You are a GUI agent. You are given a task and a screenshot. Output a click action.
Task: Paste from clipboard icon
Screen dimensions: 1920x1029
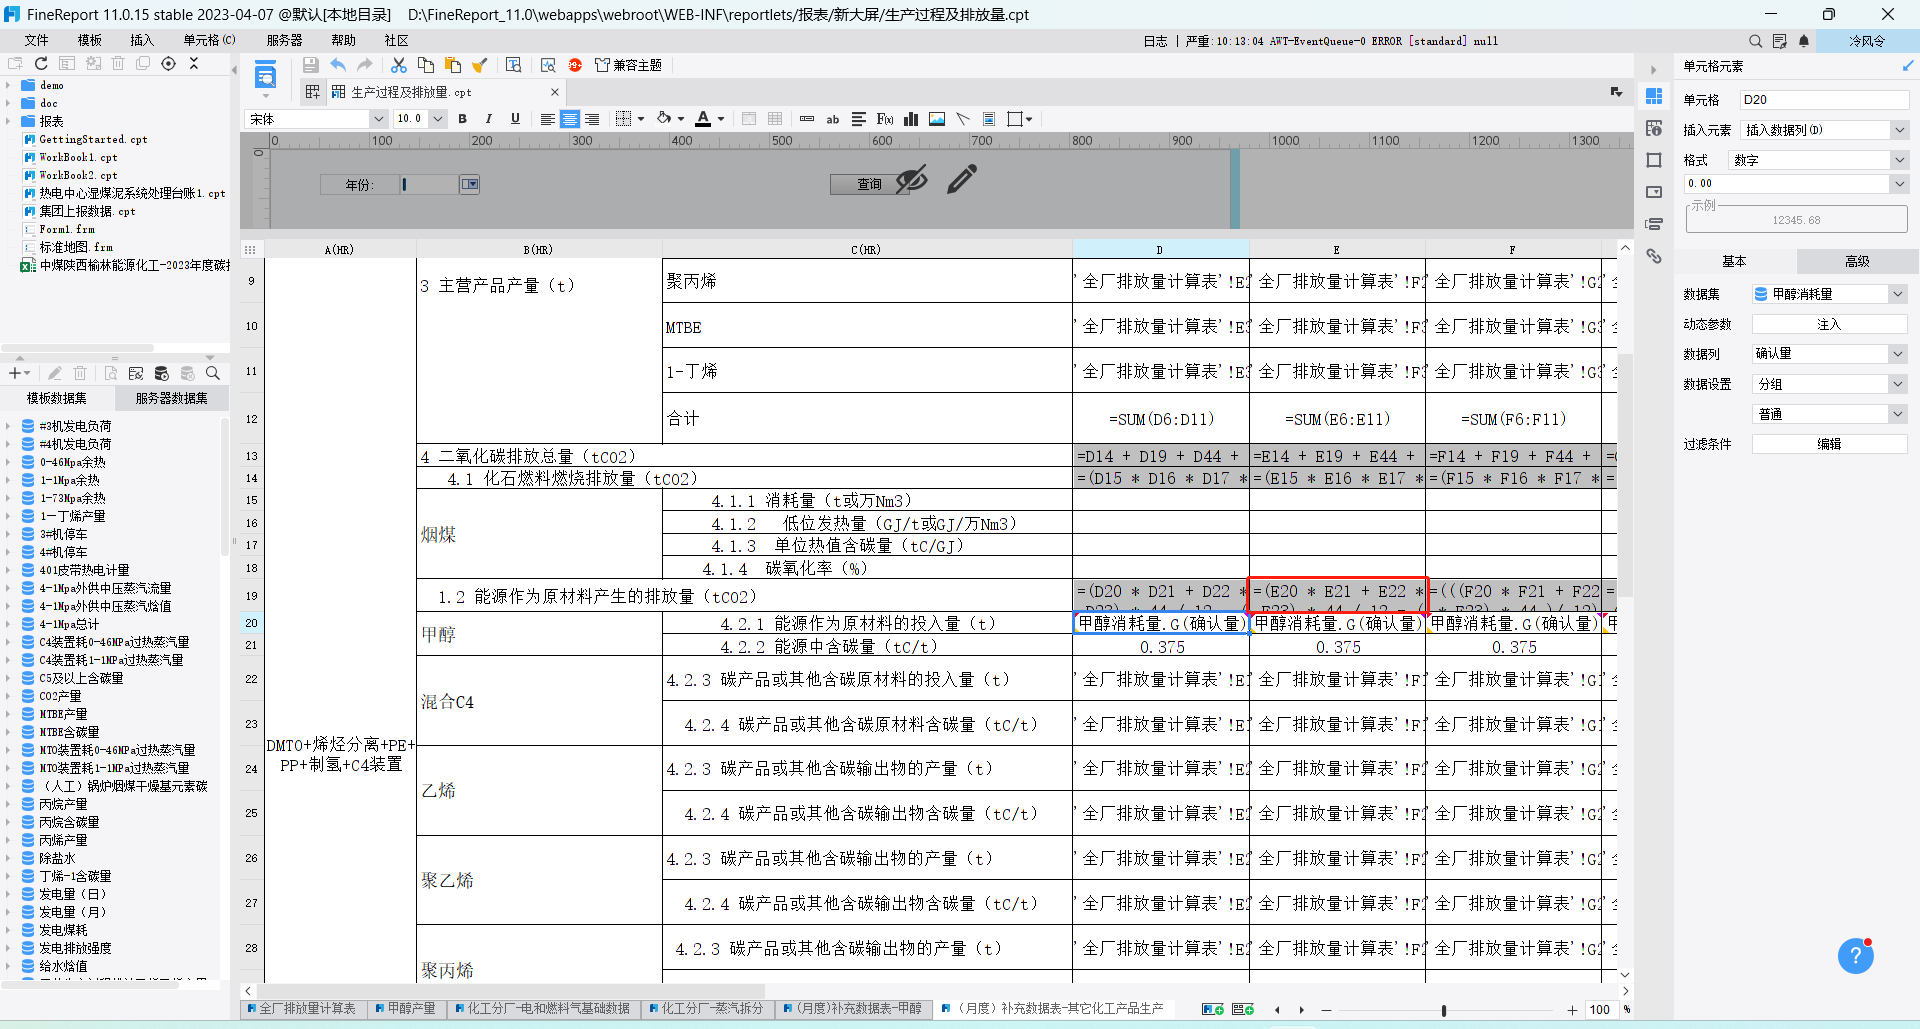[453, 65]
